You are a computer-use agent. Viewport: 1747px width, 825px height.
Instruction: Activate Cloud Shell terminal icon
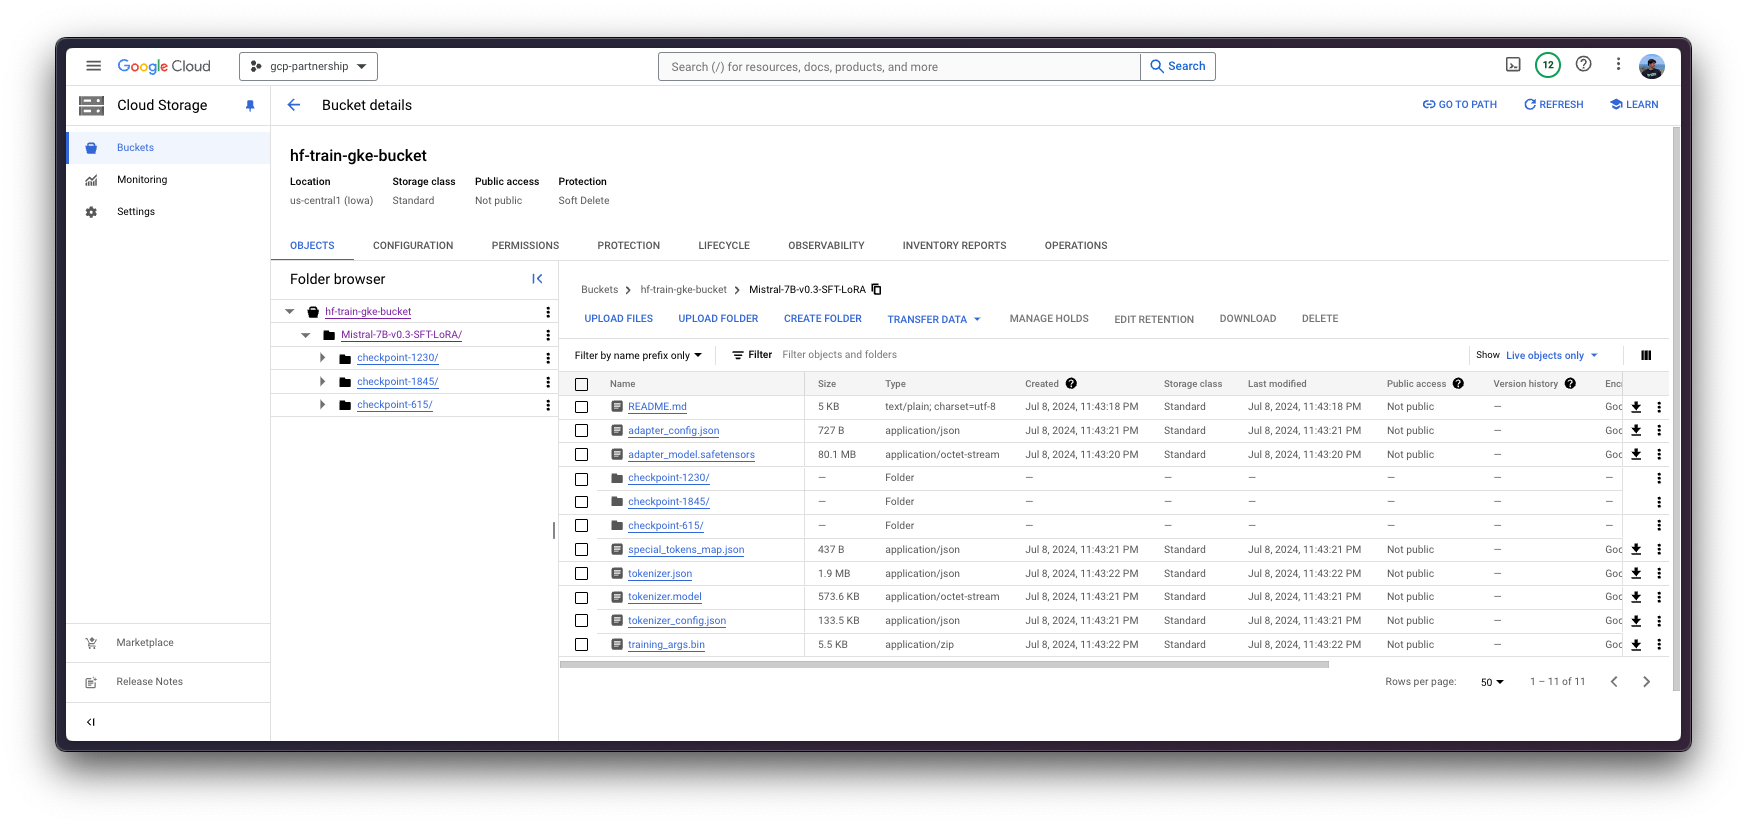1513,64
